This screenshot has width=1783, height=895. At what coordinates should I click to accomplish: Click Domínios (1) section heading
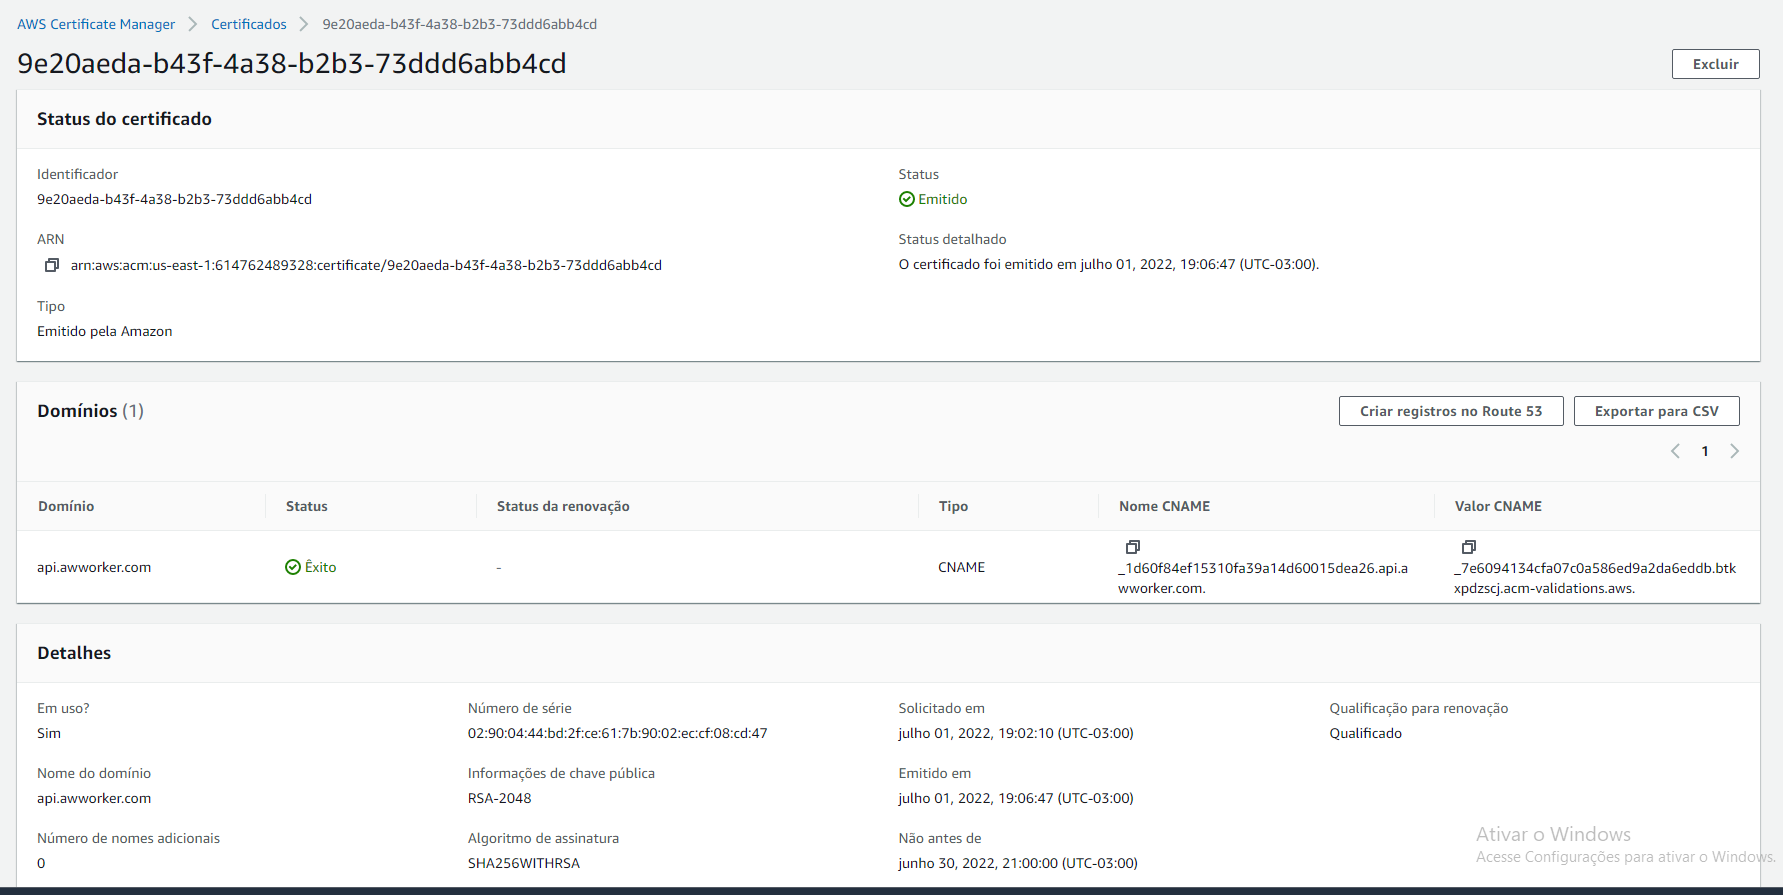90,411
